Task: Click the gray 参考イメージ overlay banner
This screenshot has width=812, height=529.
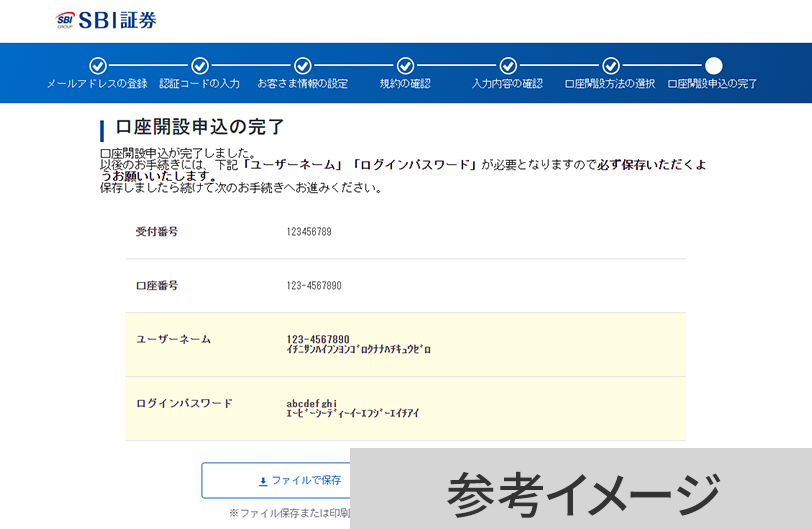Action: coord(581,489)
